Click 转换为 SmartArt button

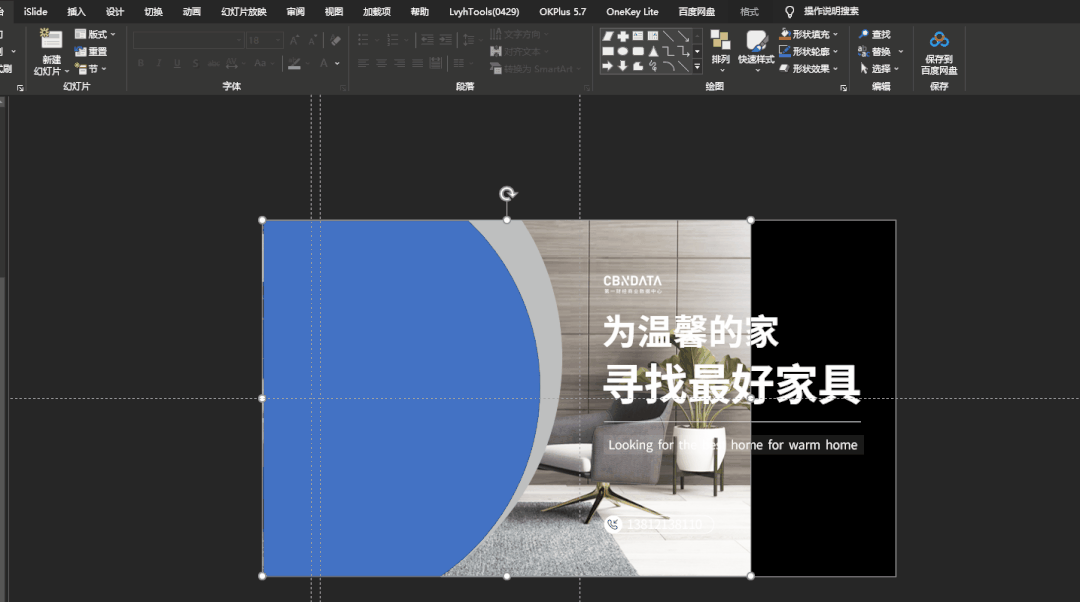click(534, 69)
